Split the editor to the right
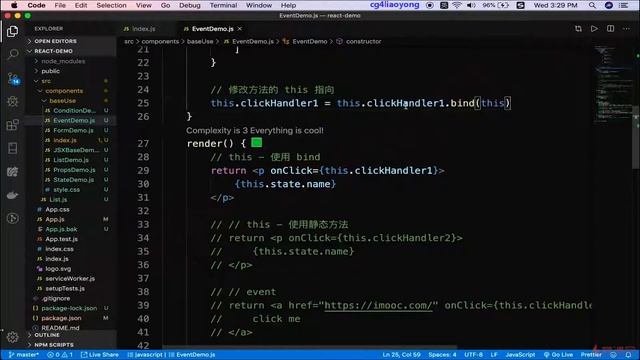640x360 pixels. pos(610,29)
